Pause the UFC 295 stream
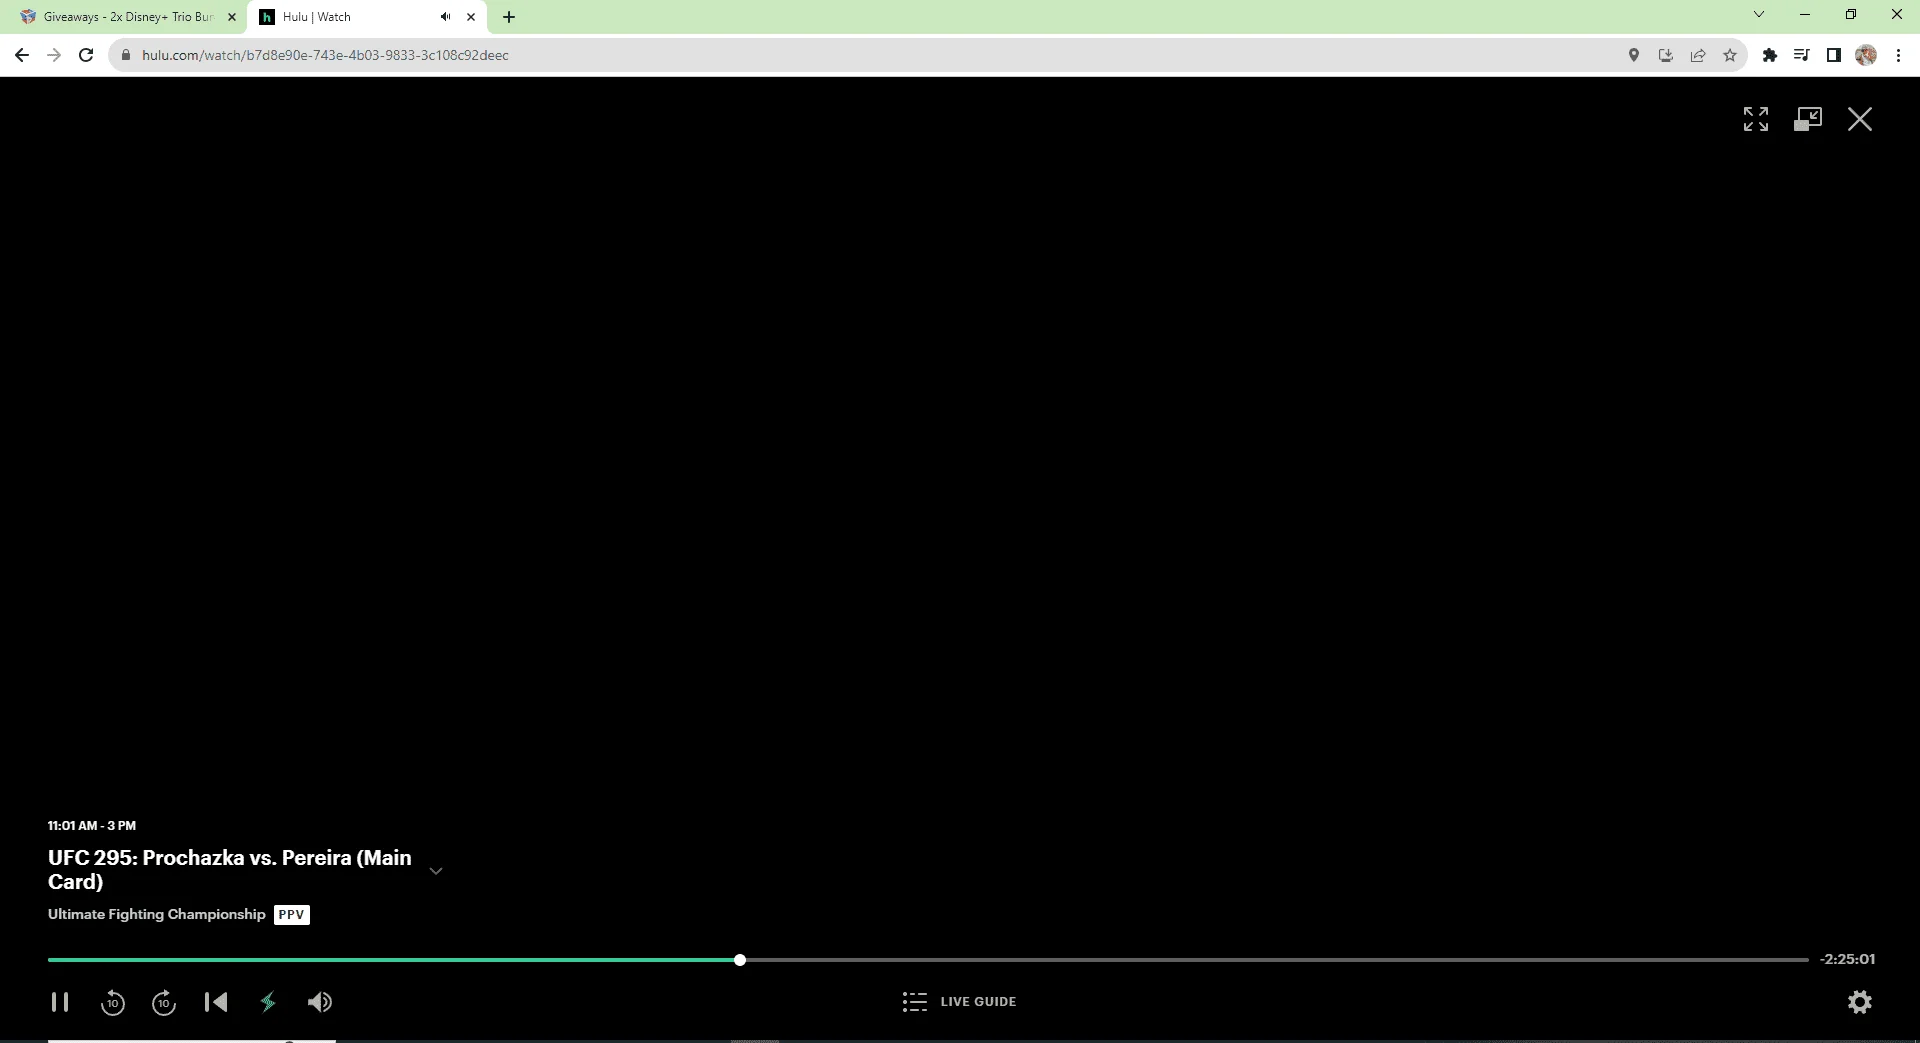 (60, 1002)
